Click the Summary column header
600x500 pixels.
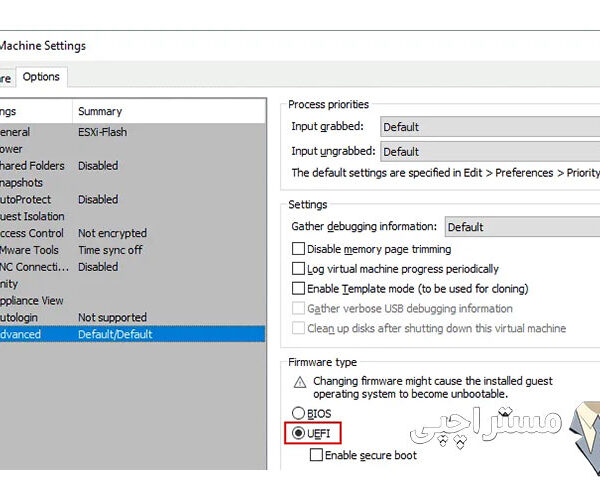click(x=100, y=111)
